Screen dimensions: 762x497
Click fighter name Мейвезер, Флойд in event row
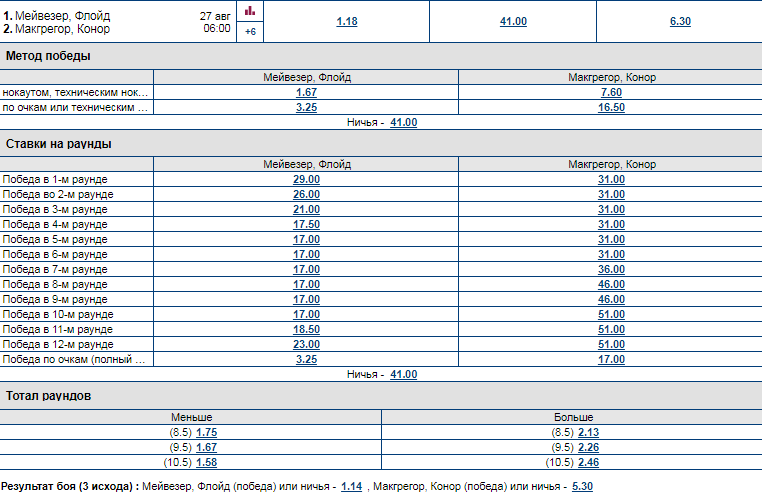[63, 16]
